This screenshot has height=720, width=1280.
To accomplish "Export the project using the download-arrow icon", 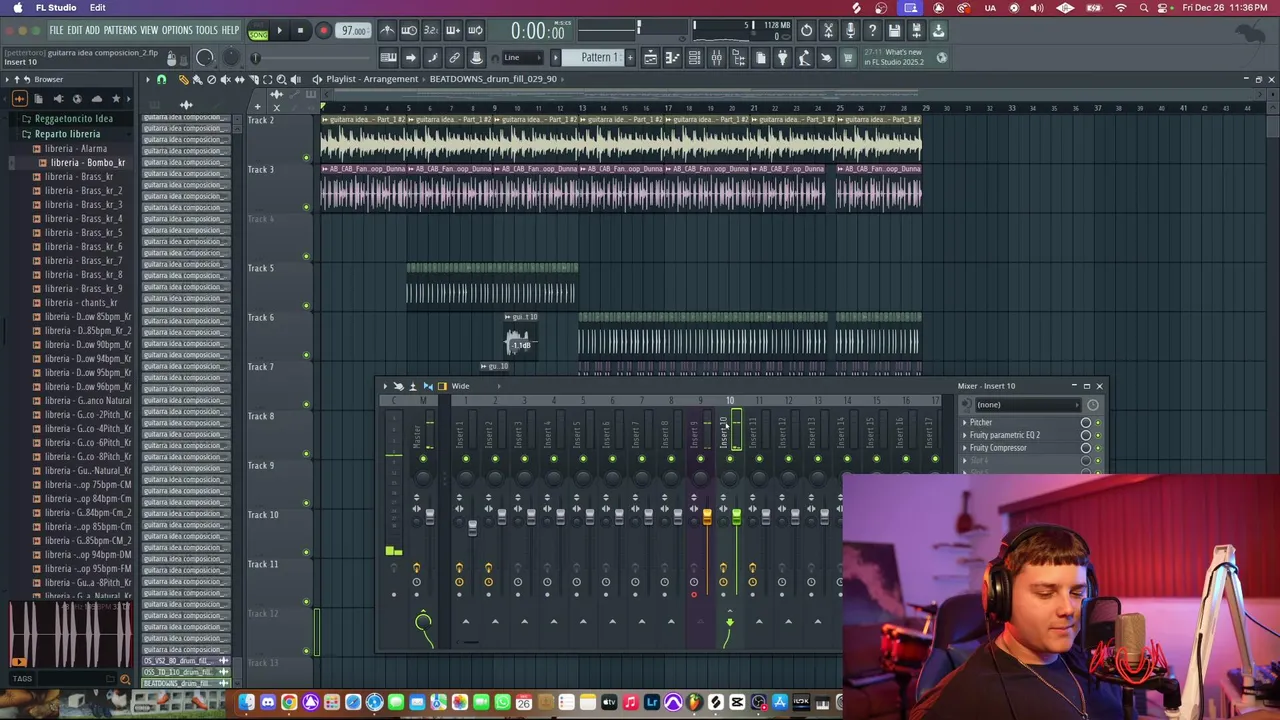I will tap(939, 30).
